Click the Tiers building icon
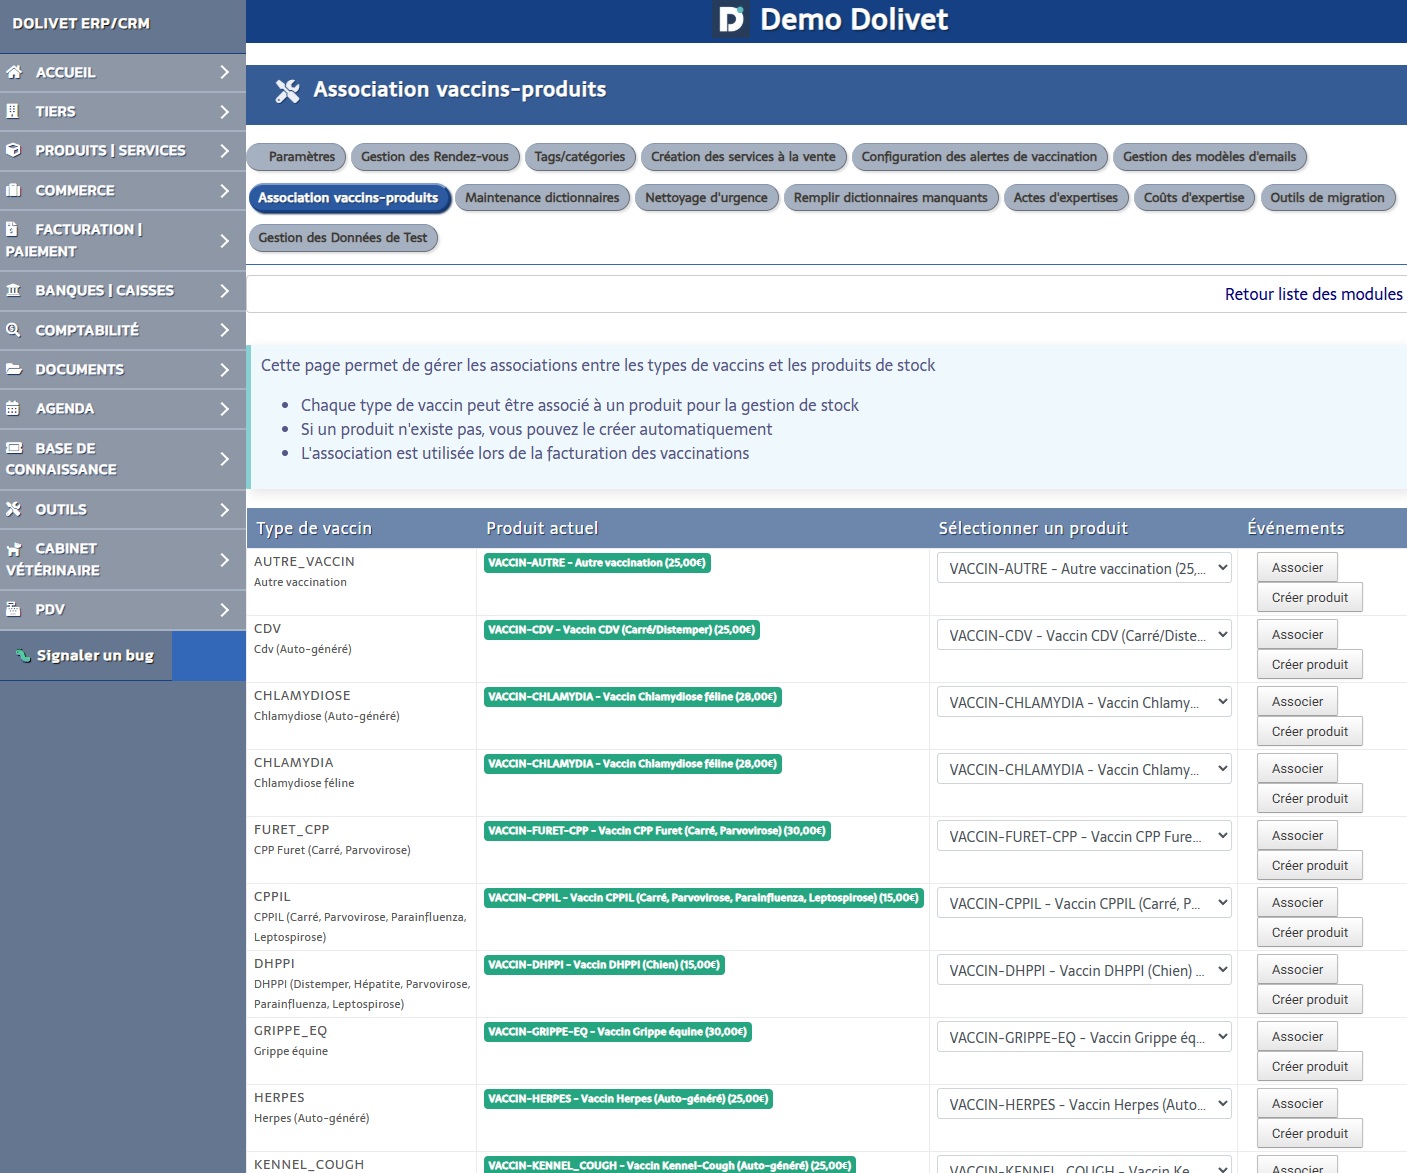This screenshot has width=1407, height=1173. coord(13,111)
